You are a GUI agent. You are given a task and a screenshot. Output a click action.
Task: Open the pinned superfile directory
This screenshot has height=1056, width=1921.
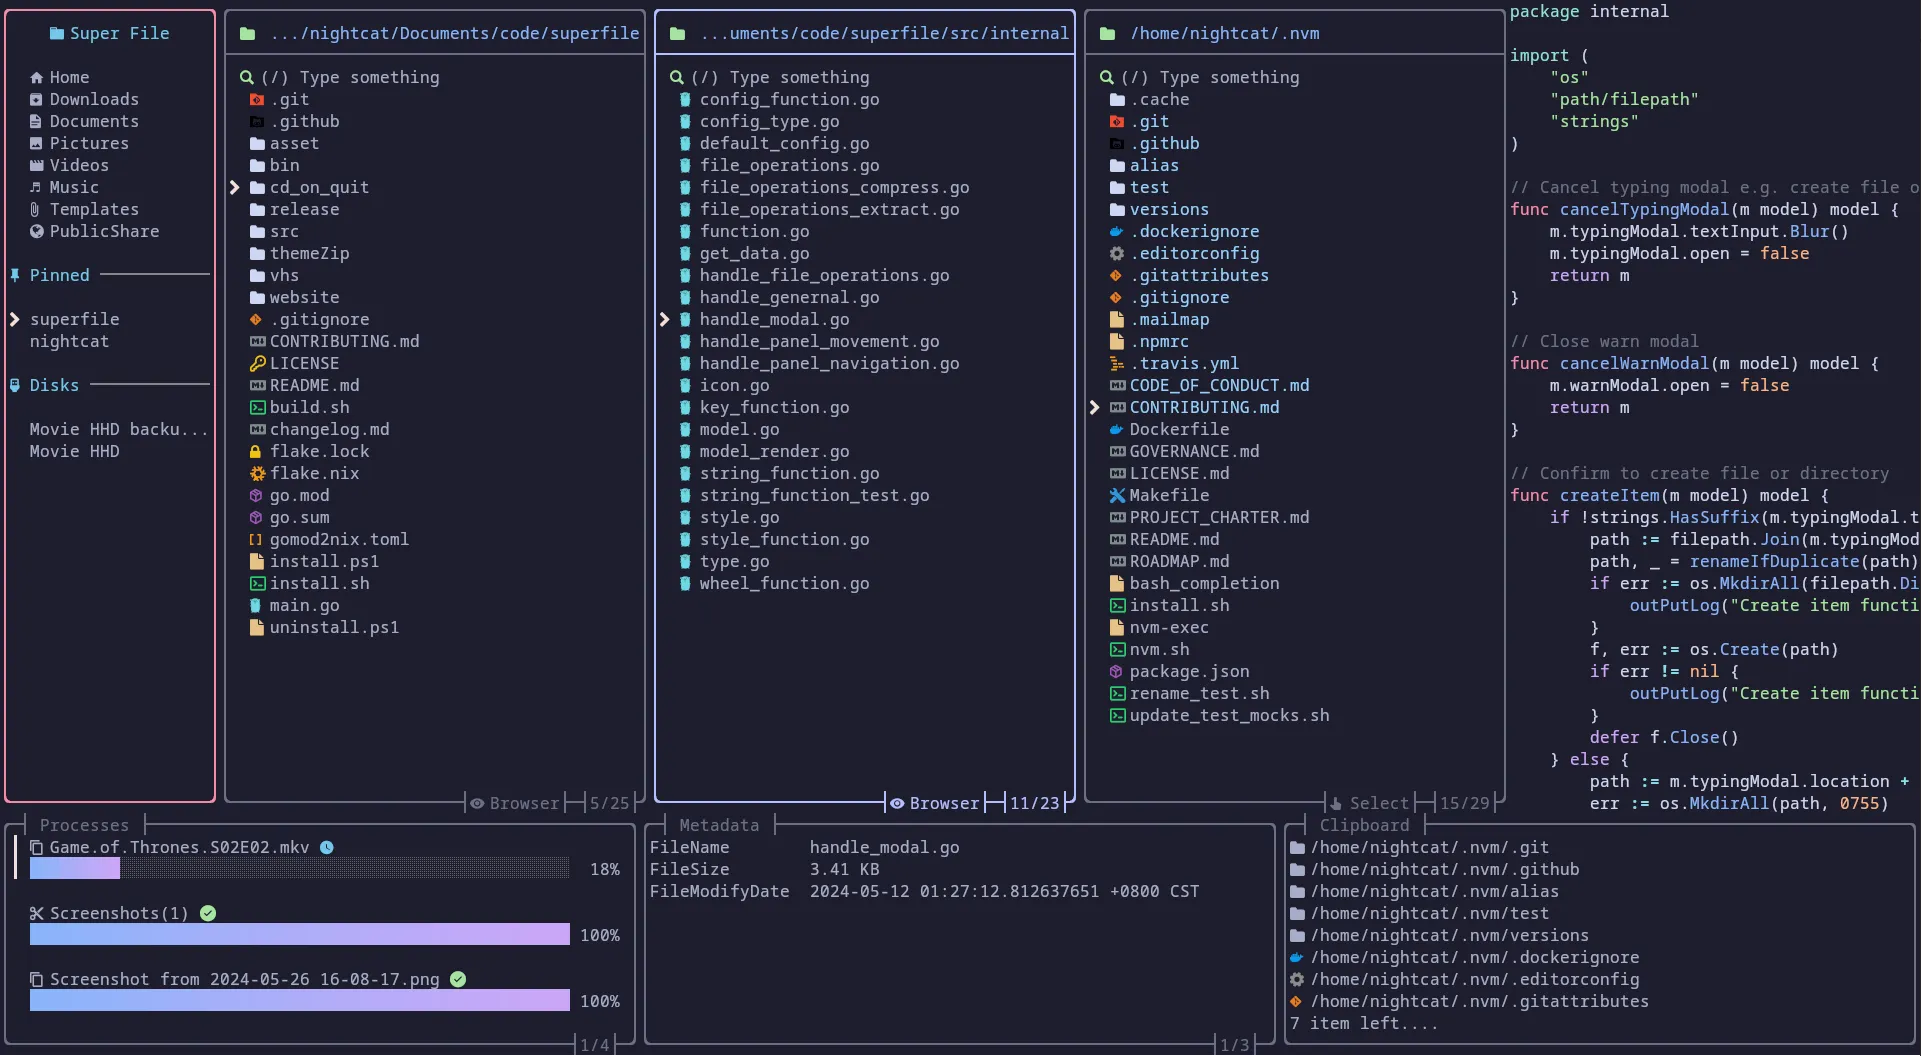pos(77,319)
